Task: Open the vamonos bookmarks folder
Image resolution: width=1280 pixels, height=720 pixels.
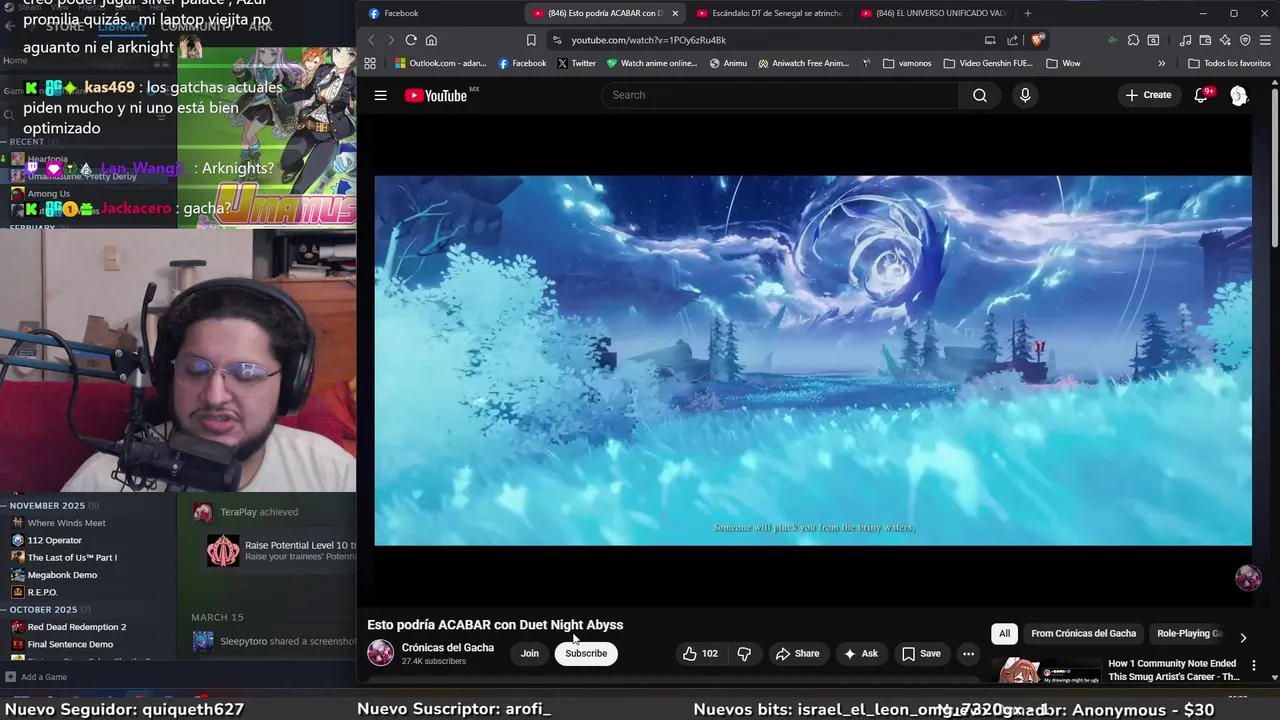Action: 907,63
